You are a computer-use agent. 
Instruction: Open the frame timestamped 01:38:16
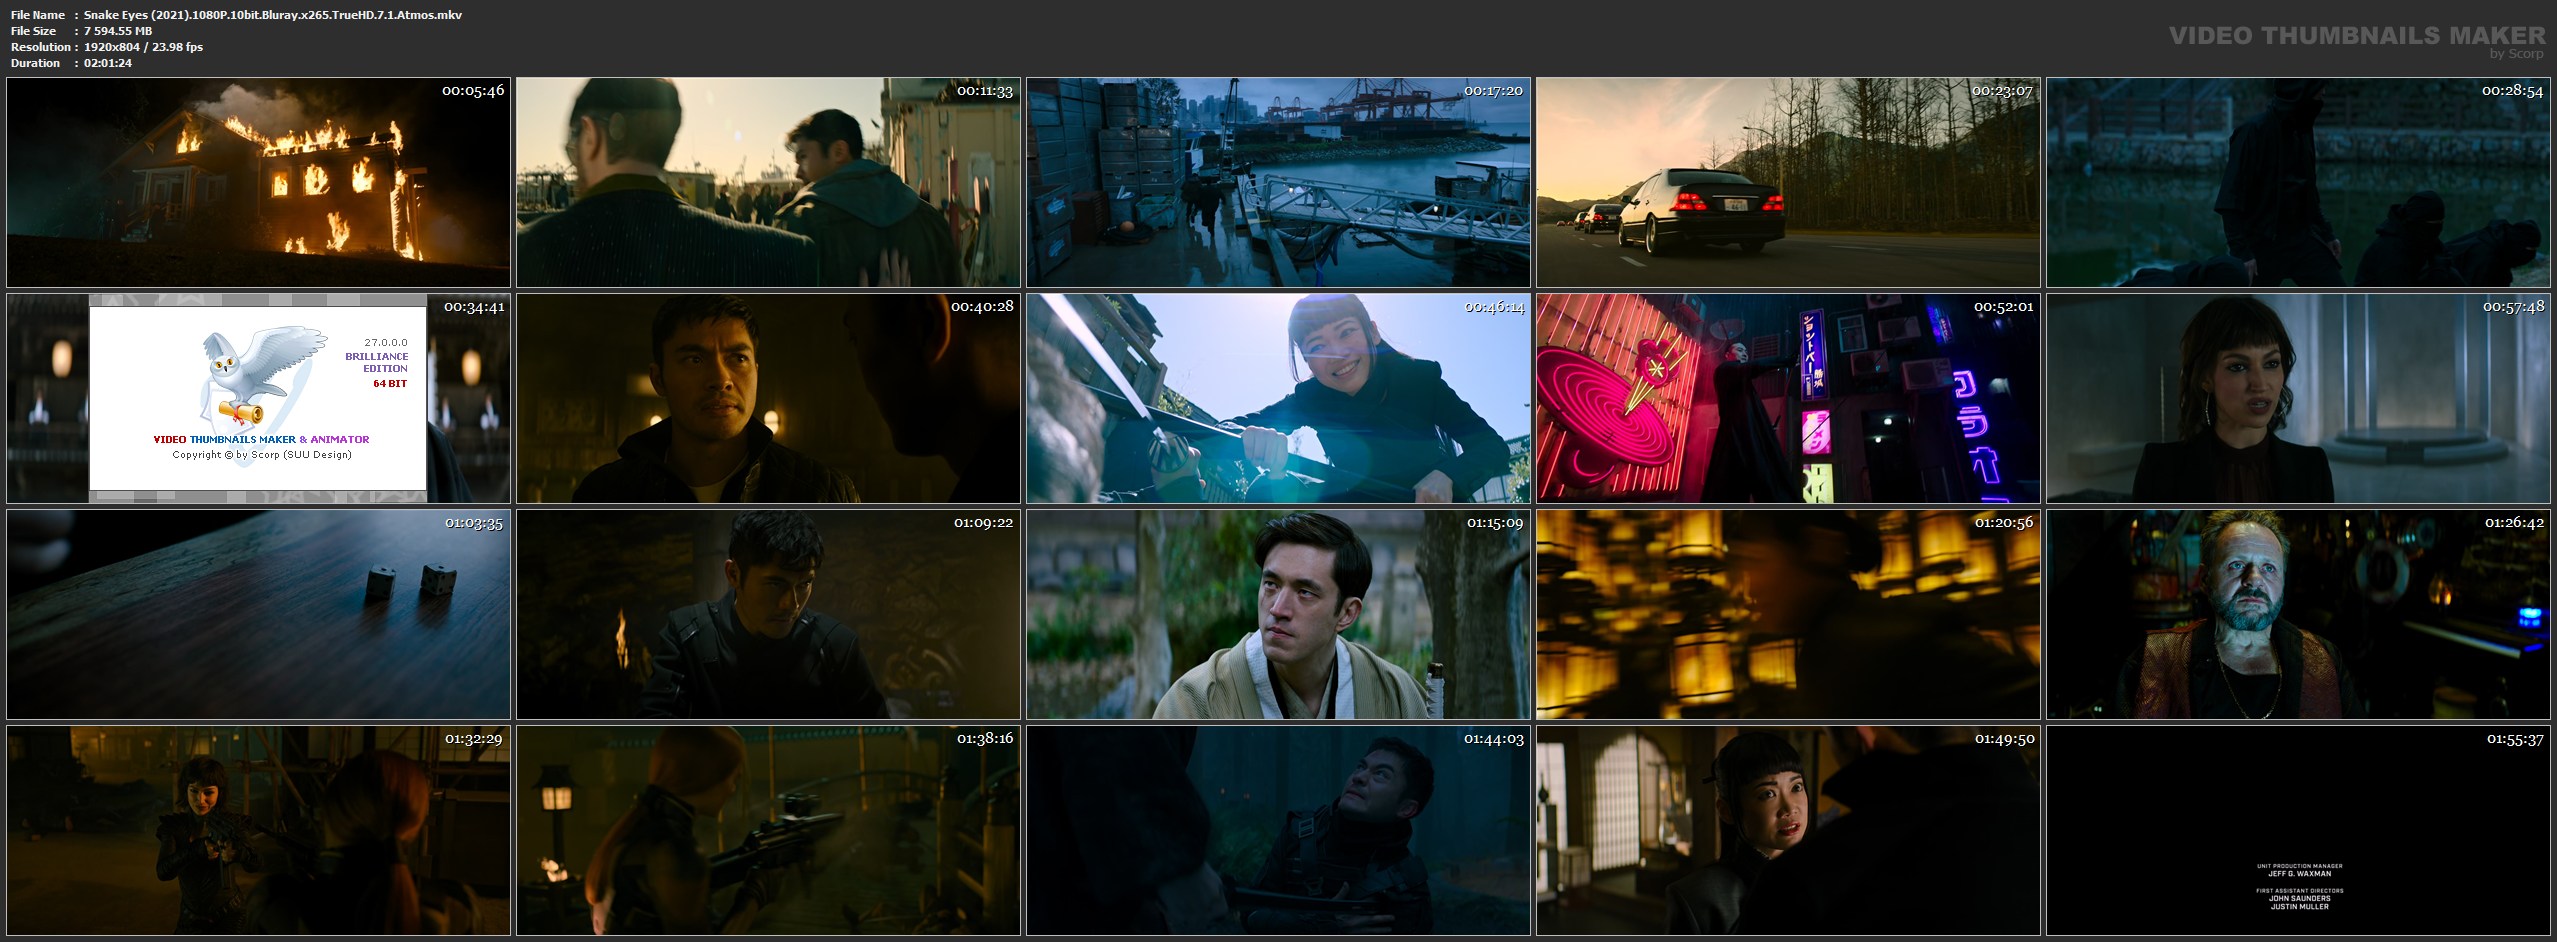point(768,830)
